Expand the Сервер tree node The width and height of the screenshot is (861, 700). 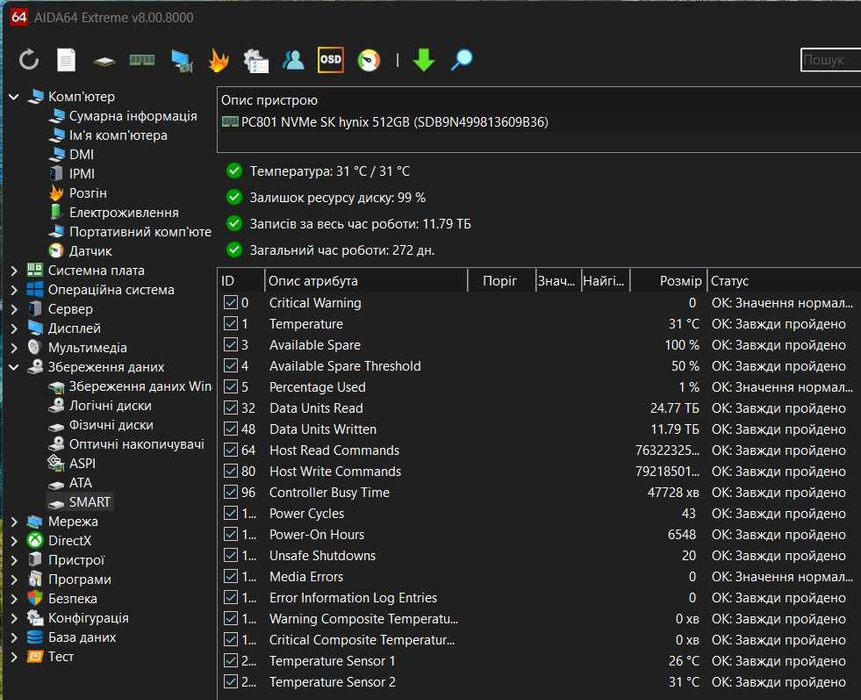pyautogui.click(x=14, y=309)
